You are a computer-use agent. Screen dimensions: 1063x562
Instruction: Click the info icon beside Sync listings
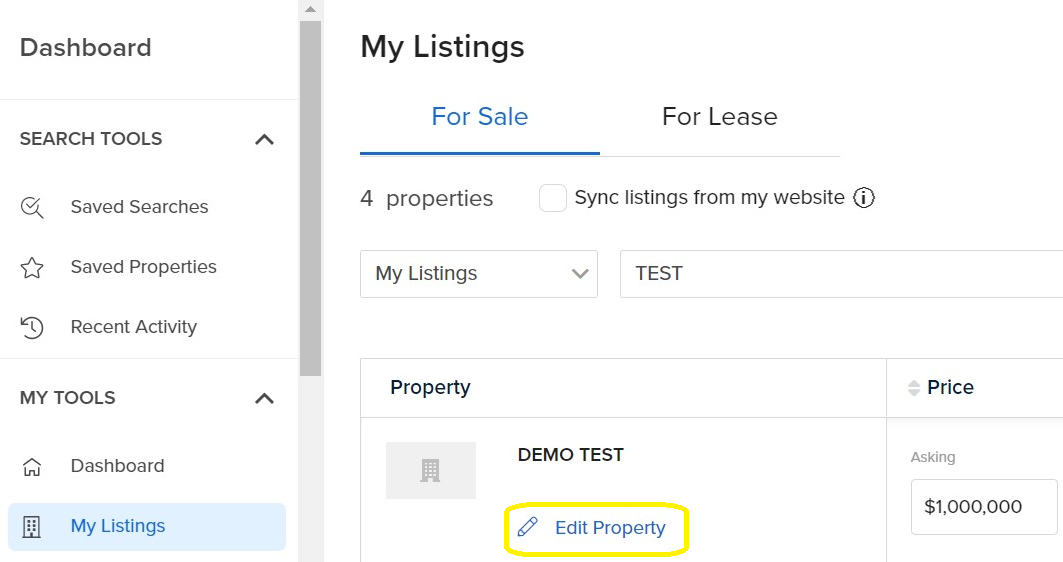864,198
